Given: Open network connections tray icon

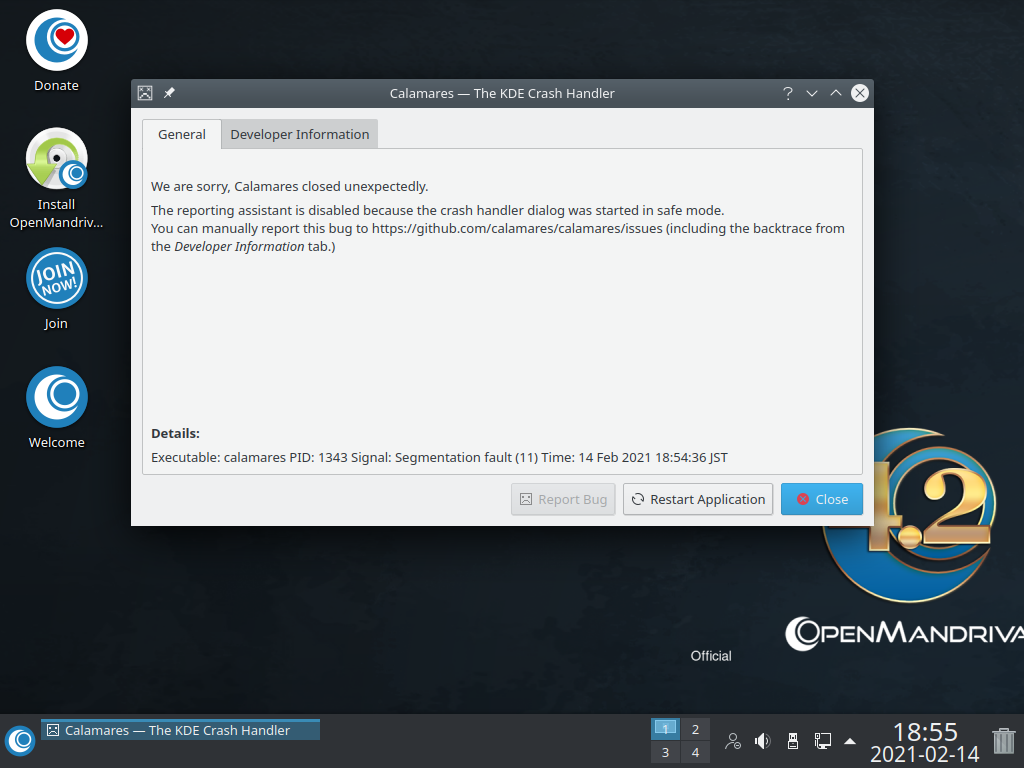Looking at the screenshot, I should (x=822, y=741).
